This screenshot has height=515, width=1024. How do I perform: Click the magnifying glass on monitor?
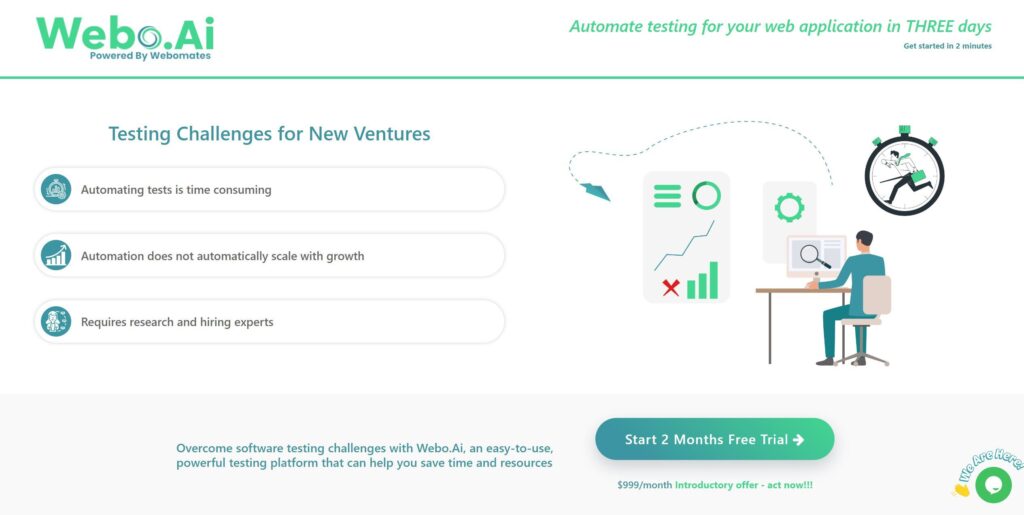click(x=817, y=257)
